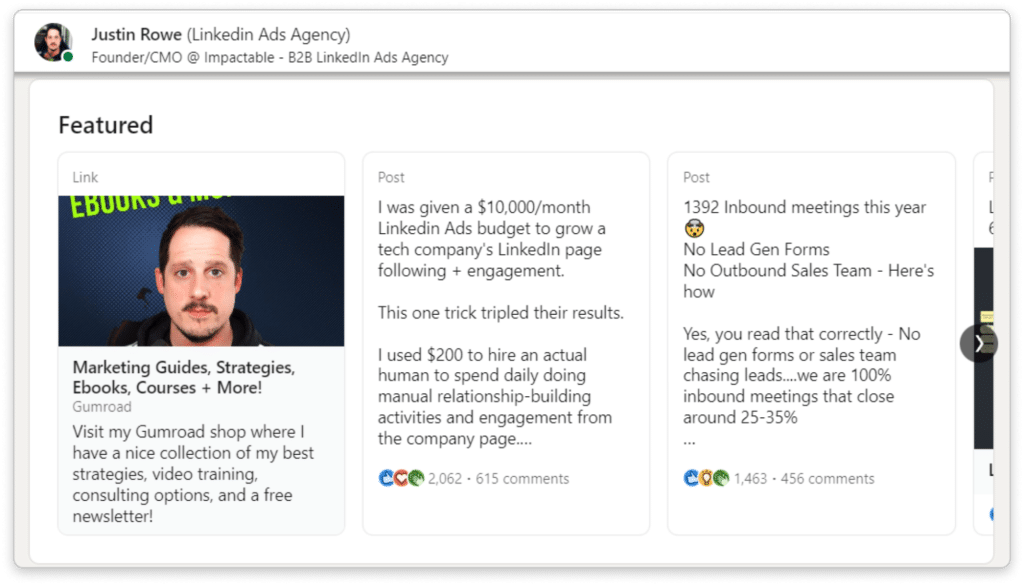Open 615 comments on LinkedIn Ads post
This screenshot has height=586, width=1024.
522,479
